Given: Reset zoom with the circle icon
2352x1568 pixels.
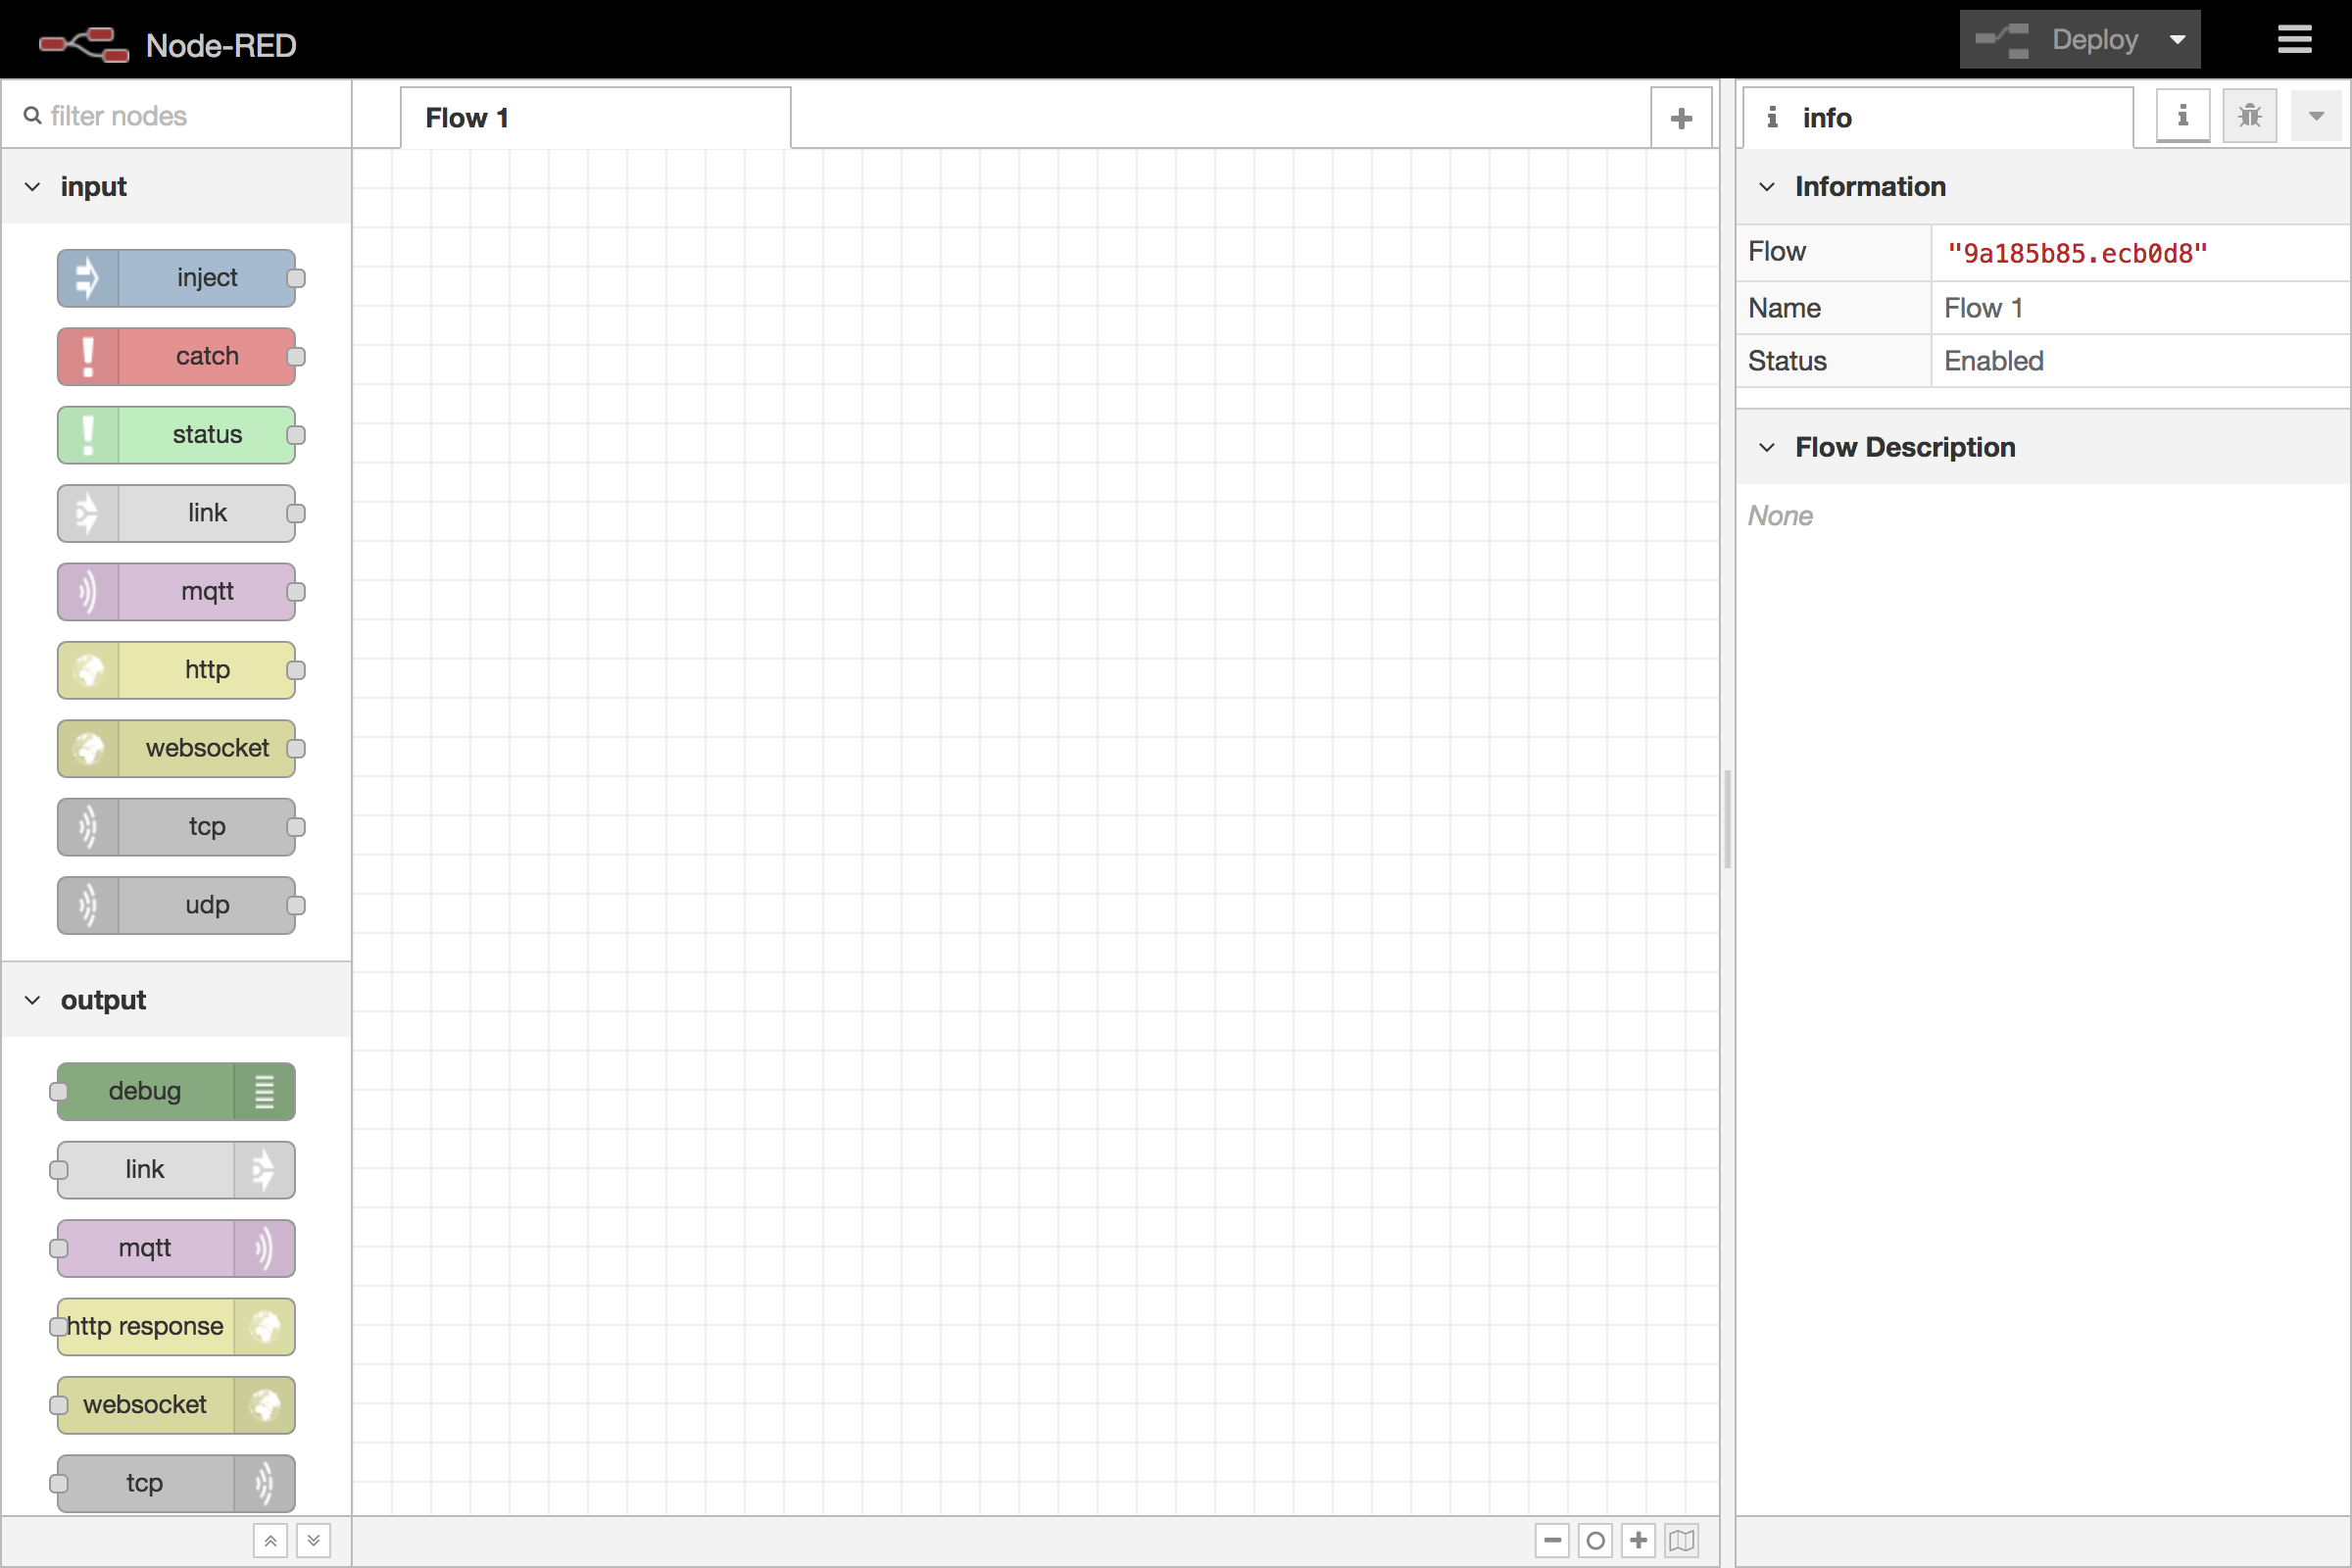Looking at the screenshot, I should point(1596,1540).
